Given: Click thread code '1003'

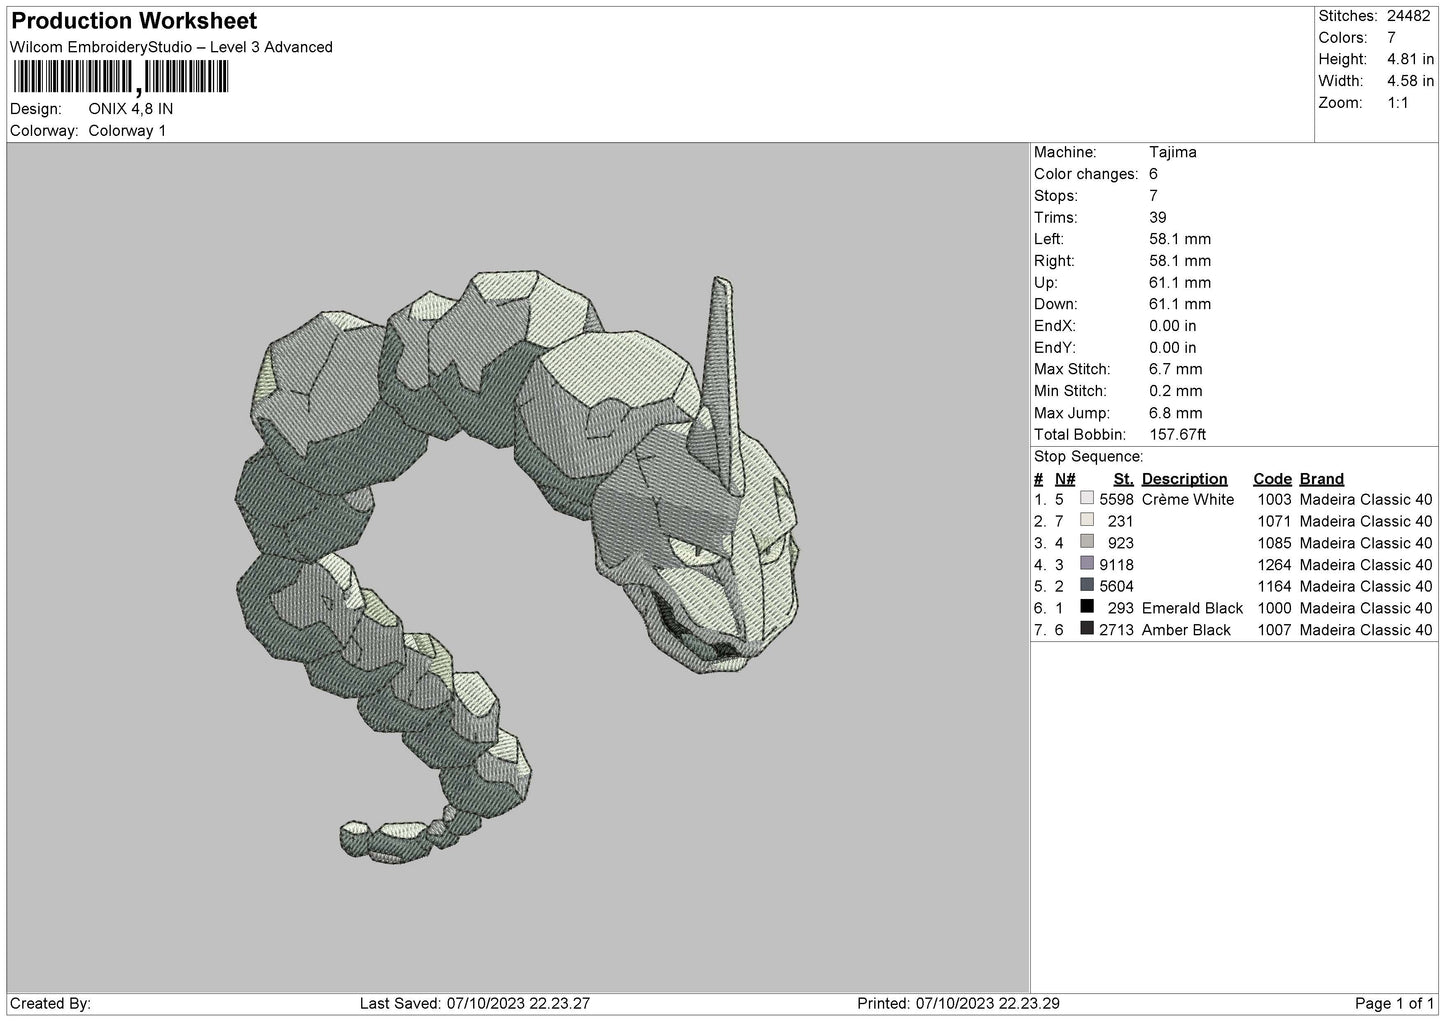Looking at the screenshot, I should pos(1274,499).
